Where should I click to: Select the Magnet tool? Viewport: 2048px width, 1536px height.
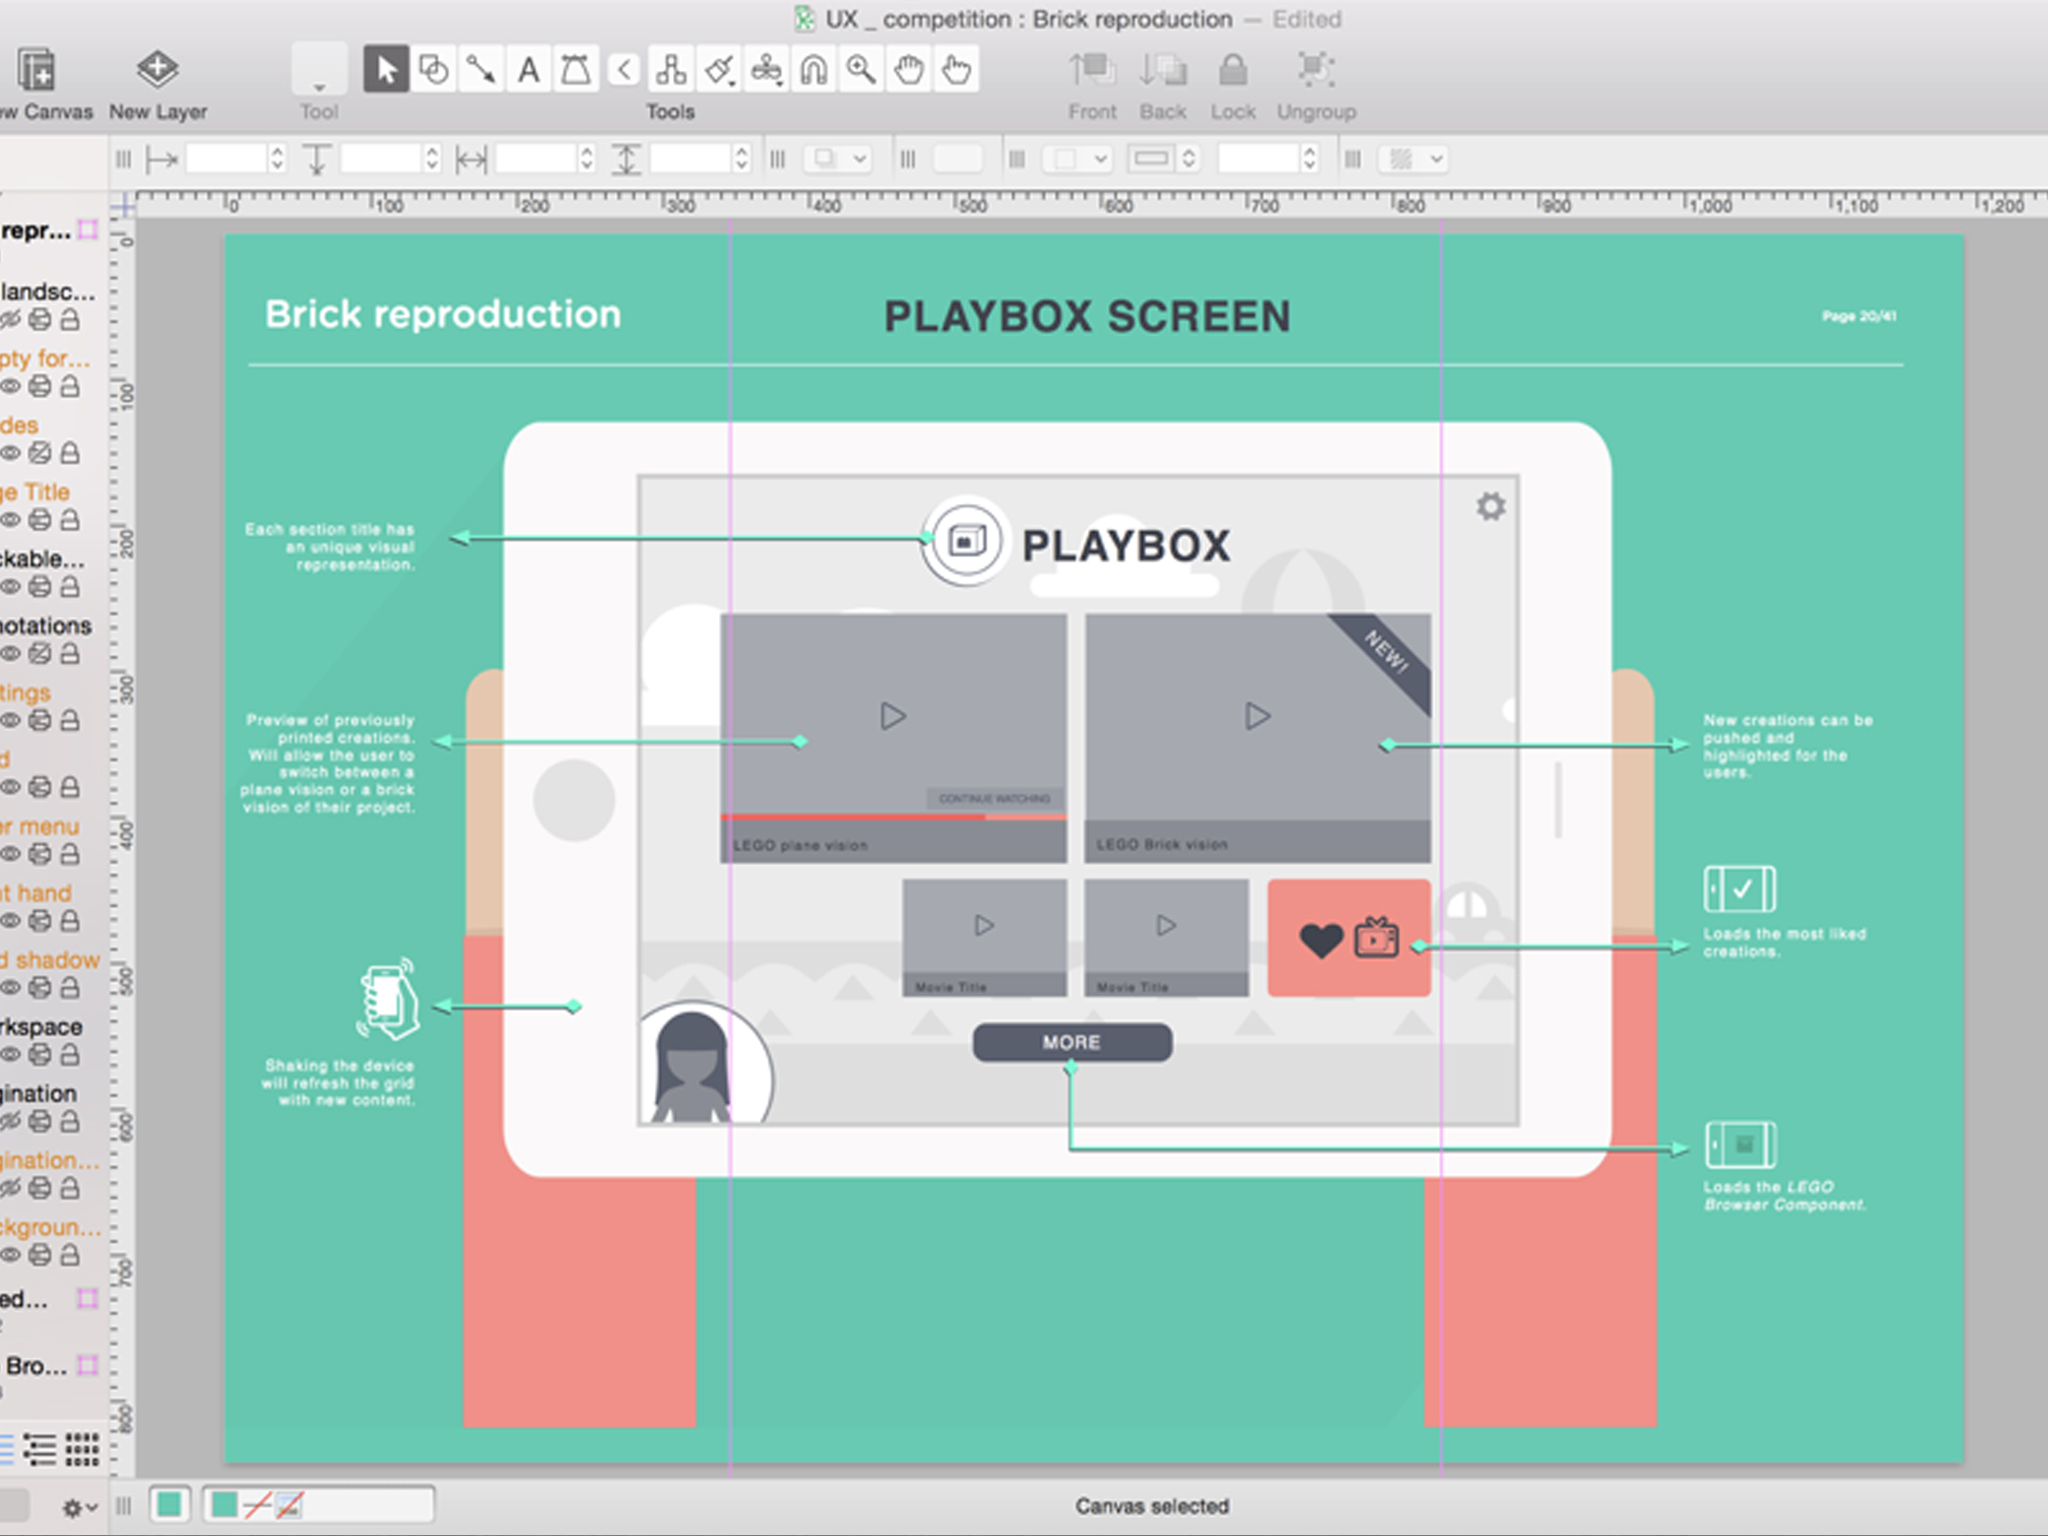point(813,70)
